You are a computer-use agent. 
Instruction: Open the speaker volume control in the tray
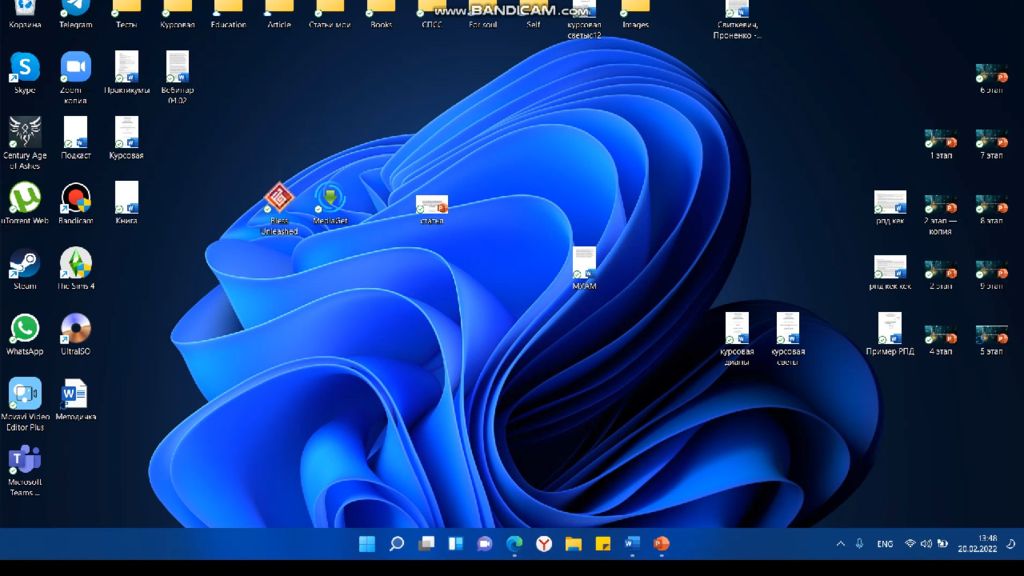pyautogui.click(x=926, y=544)
